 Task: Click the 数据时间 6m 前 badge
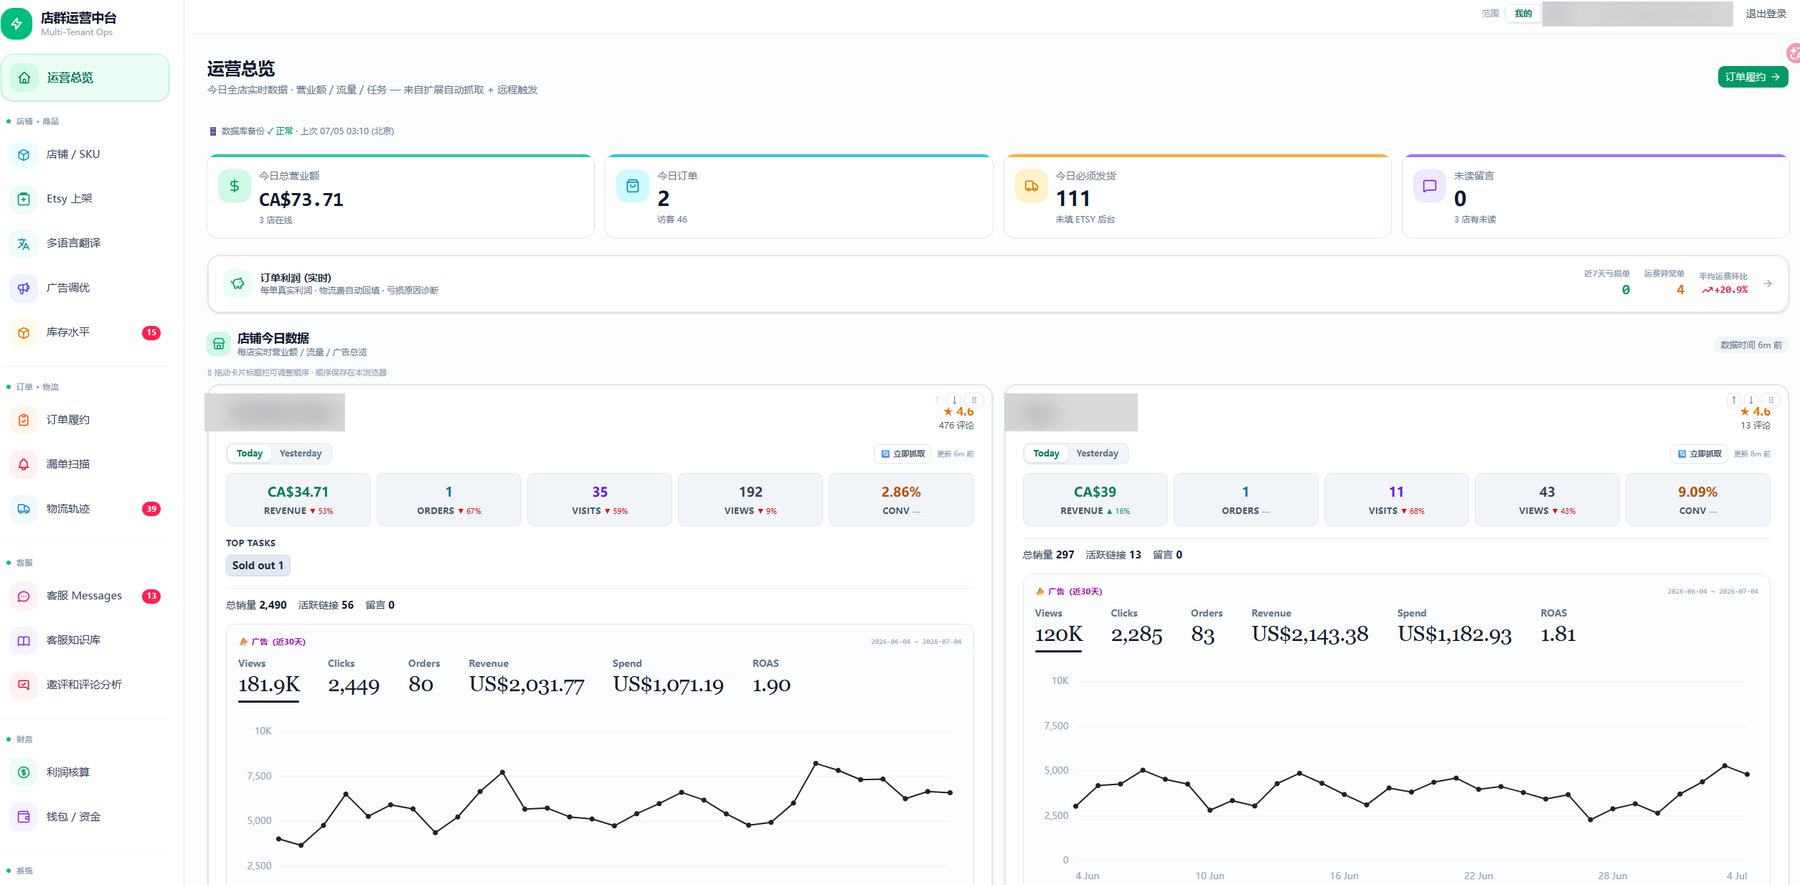(x=1752, y=345)
